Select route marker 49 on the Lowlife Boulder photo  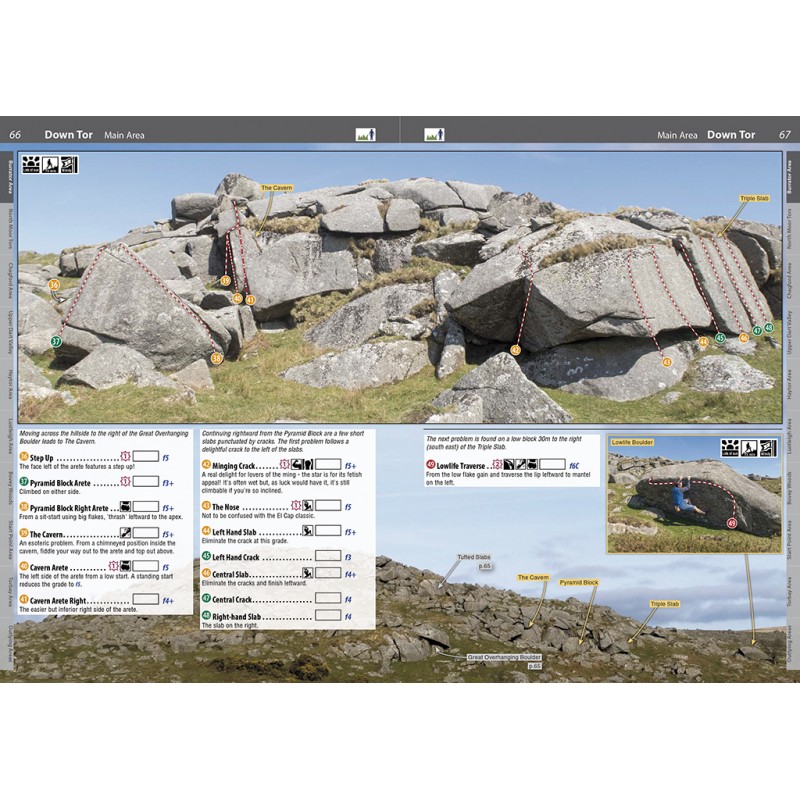[x=732, y=523]
